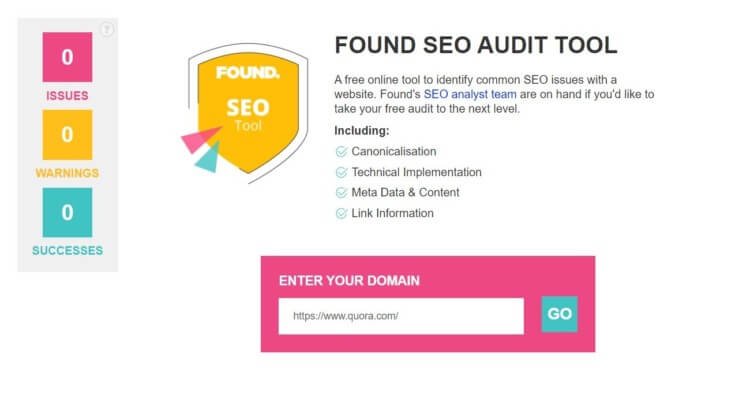Click the SUCCESSES label

[67, 251]
